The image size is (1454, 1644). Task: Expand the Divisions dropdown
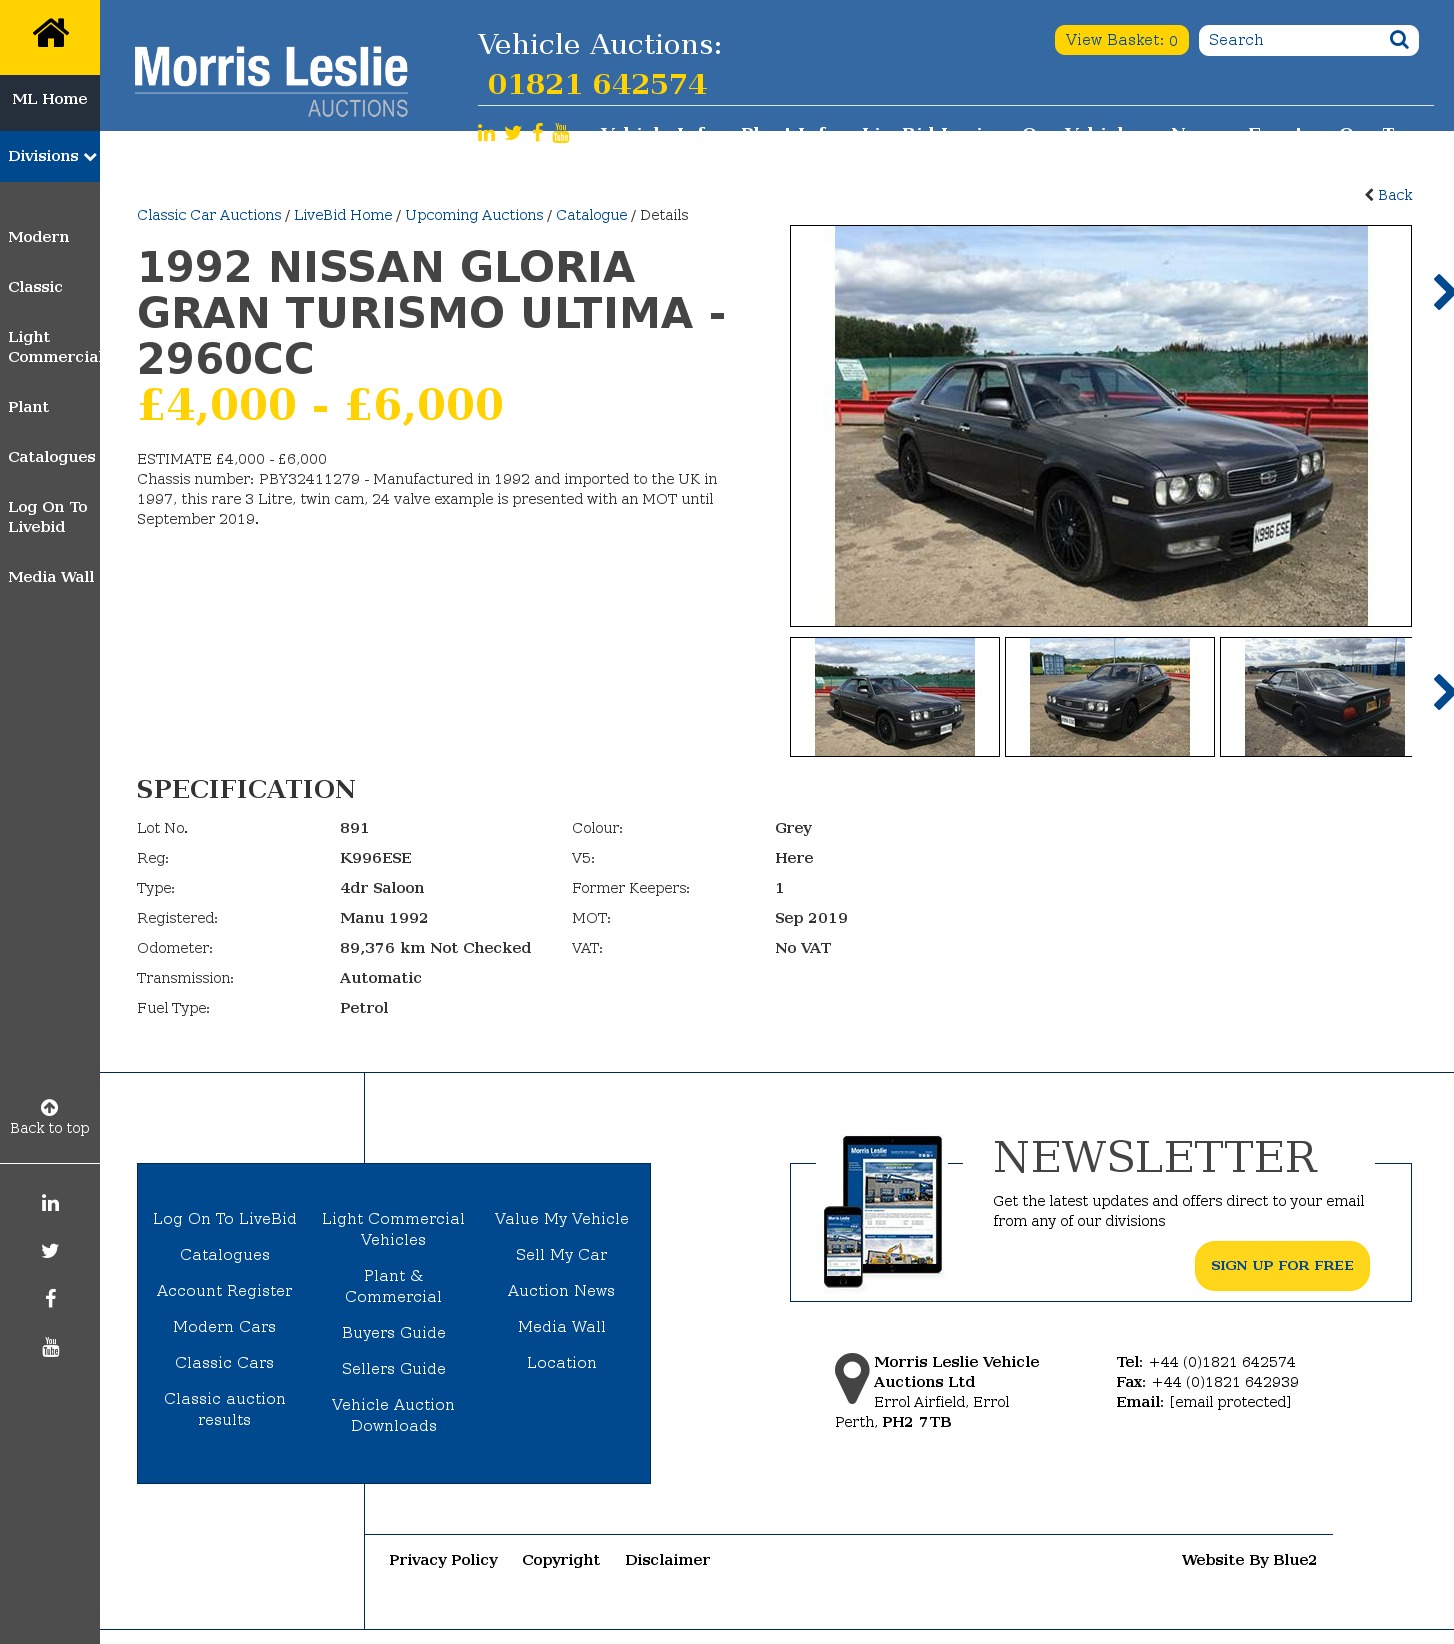[x=50, y=156]
